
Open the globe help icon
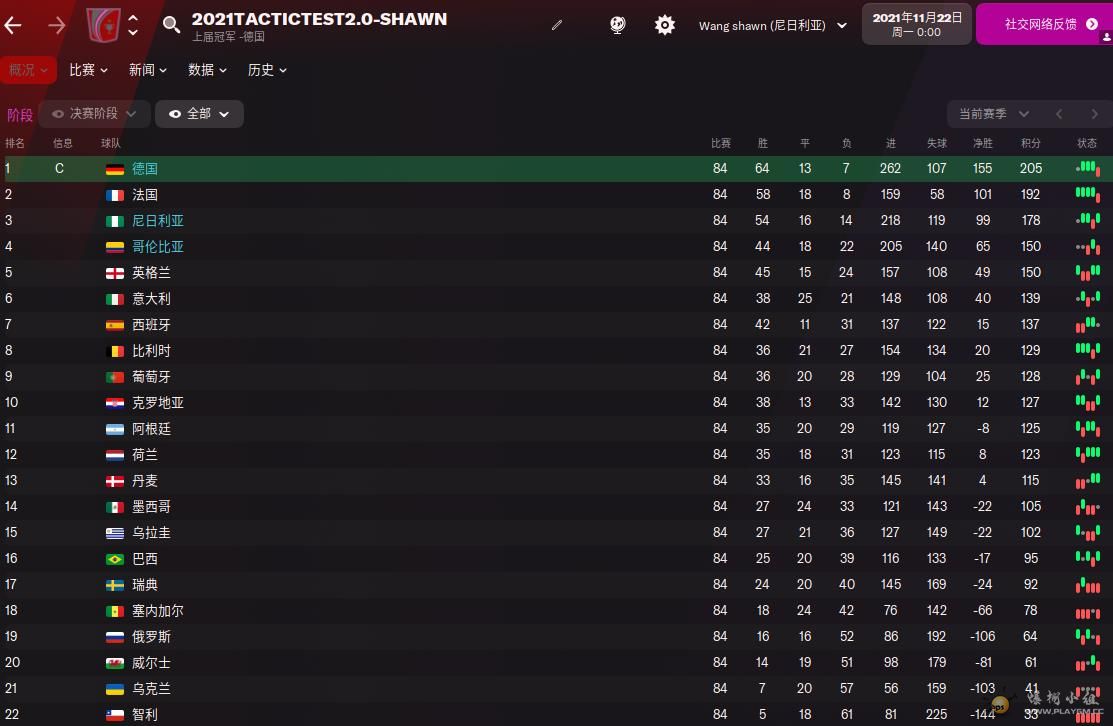pos(618,25)
